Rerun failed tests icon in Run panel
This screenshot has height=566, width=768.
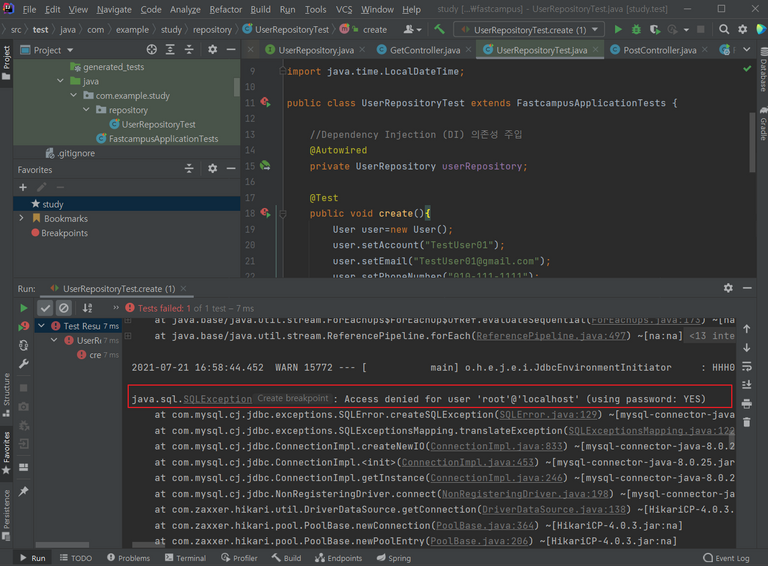24,326
